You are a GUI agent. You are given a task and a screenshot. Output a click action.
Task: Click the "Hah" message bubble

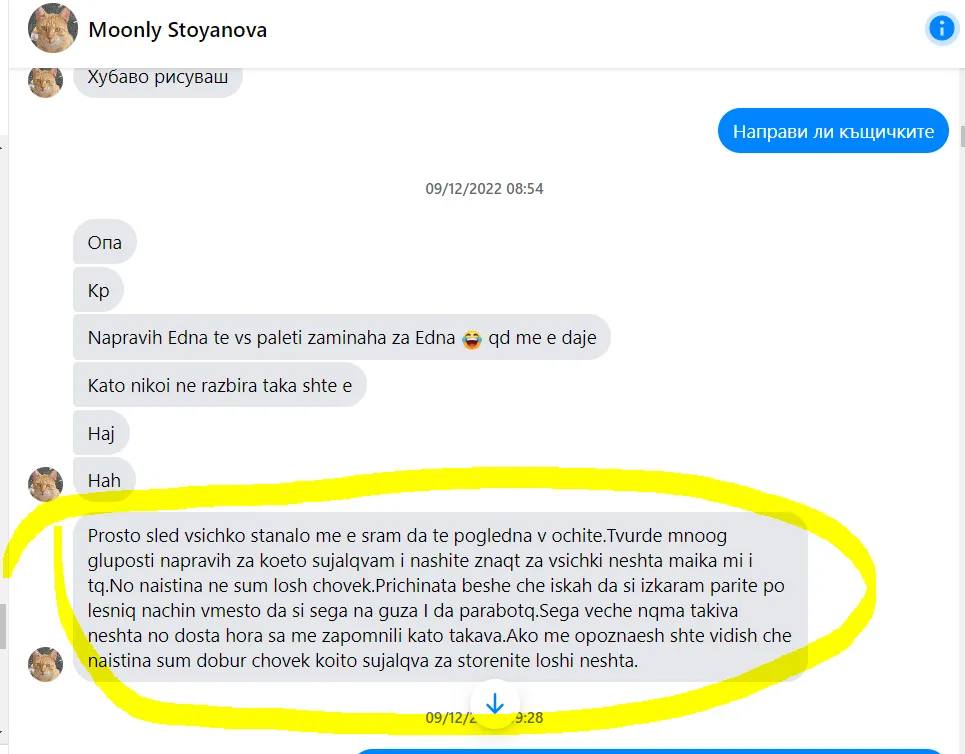(104, 480)
